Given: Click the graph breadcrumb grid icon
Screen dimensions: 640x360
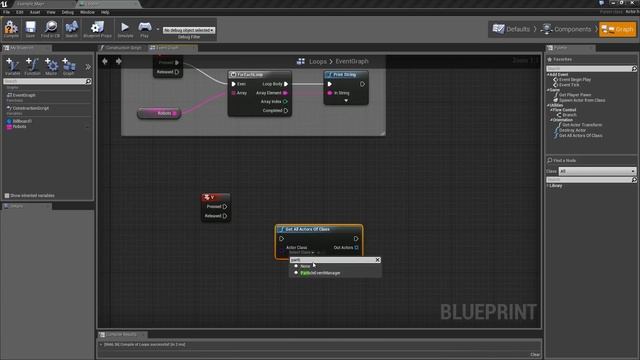Looking at the screenshot, I should click(x=301, y=61).
